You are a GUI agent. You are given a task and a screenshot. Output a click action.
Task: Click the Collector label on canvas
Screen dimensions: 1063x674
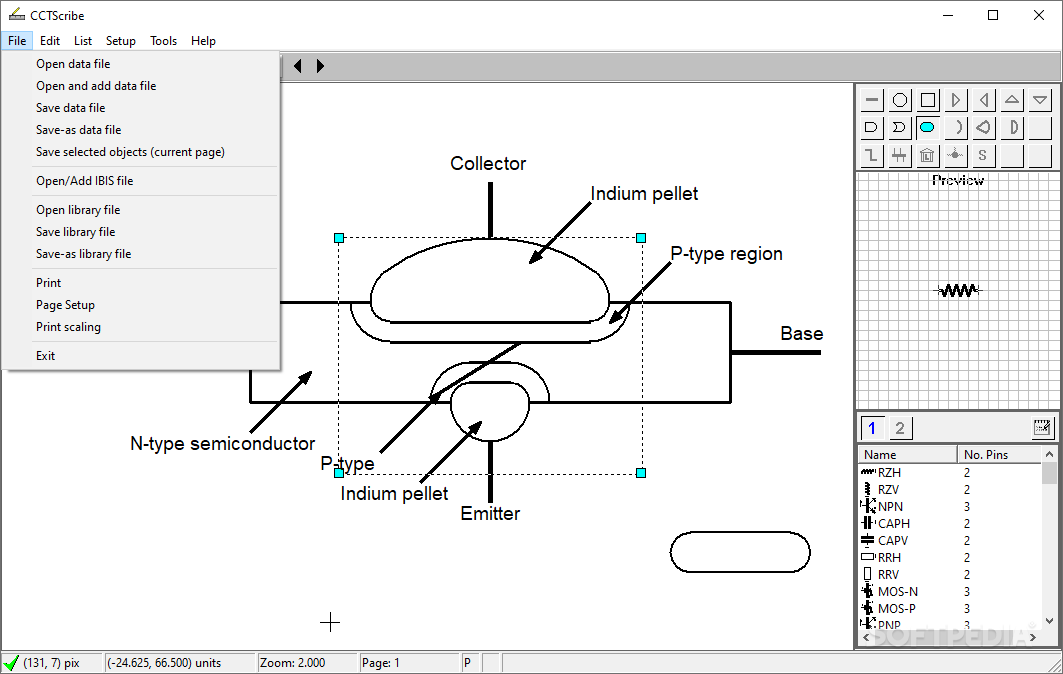pos(488,163)
